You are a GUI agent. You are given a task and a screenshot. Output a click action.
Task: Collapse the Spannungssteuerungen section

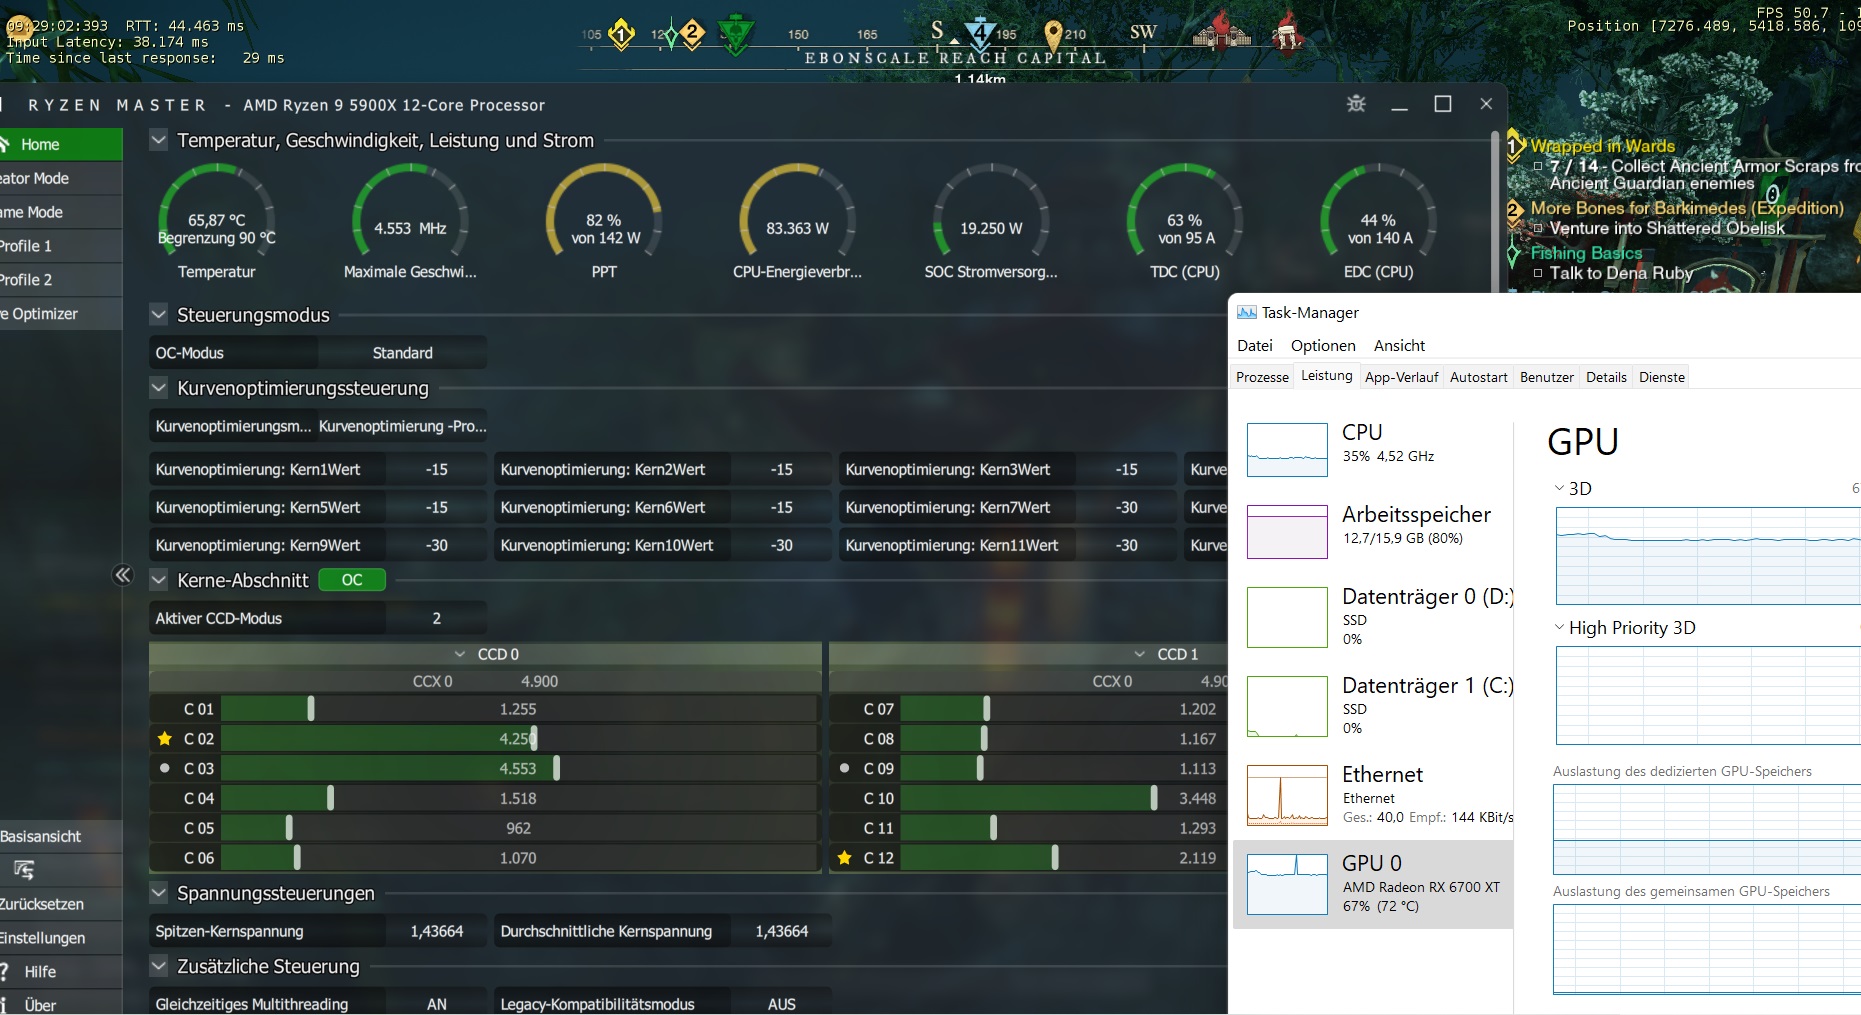pyautogui.click(x=158, y=892)
